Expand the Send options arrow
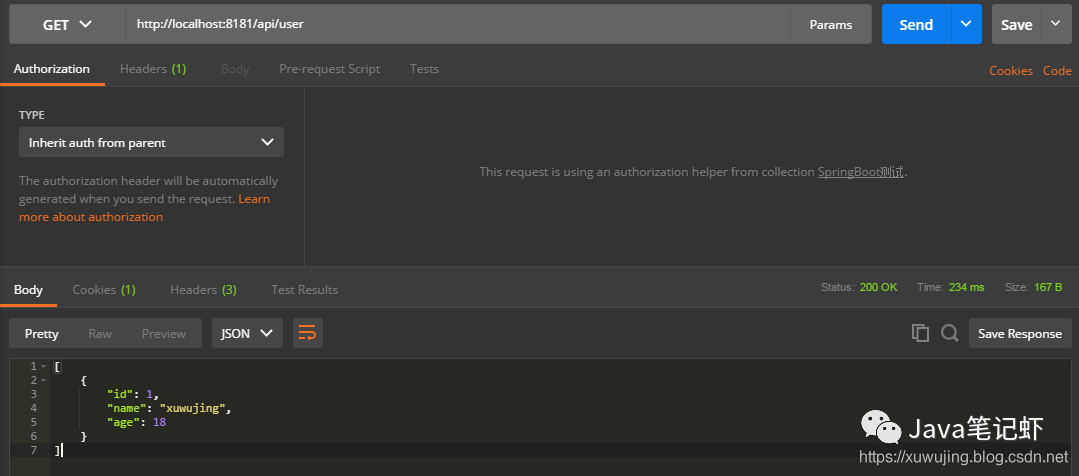 click(966, 24)
